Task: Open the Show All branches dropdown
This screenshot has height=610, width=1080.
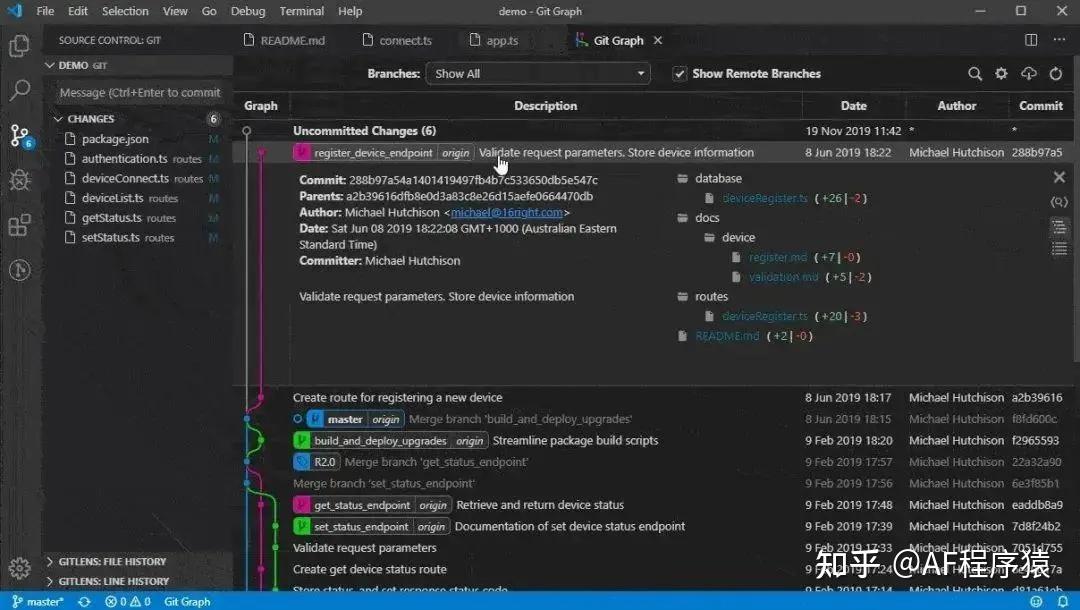Action: (x=538, y=73)
